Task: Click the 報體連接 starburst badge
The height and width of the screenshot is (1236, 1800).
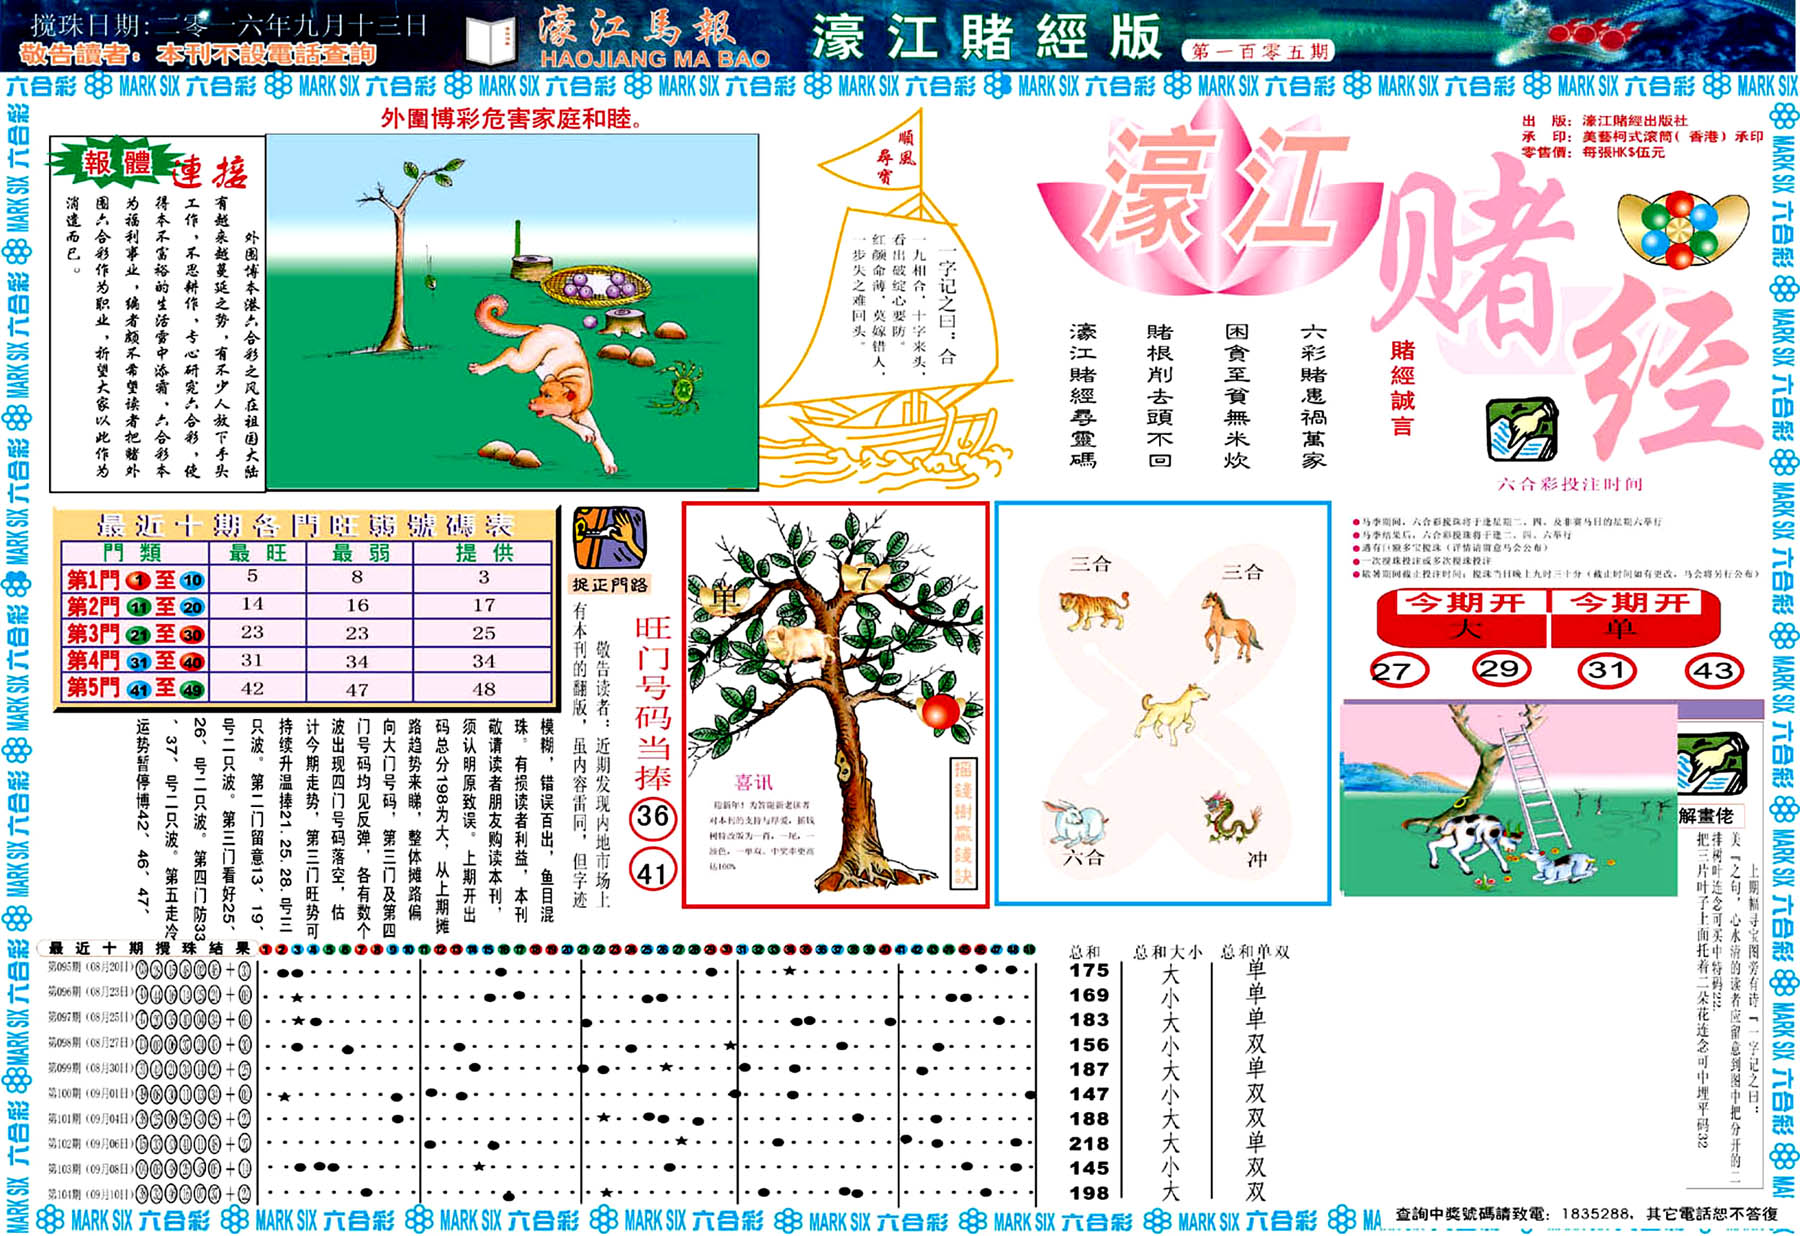Action: [x=114, y=164]
